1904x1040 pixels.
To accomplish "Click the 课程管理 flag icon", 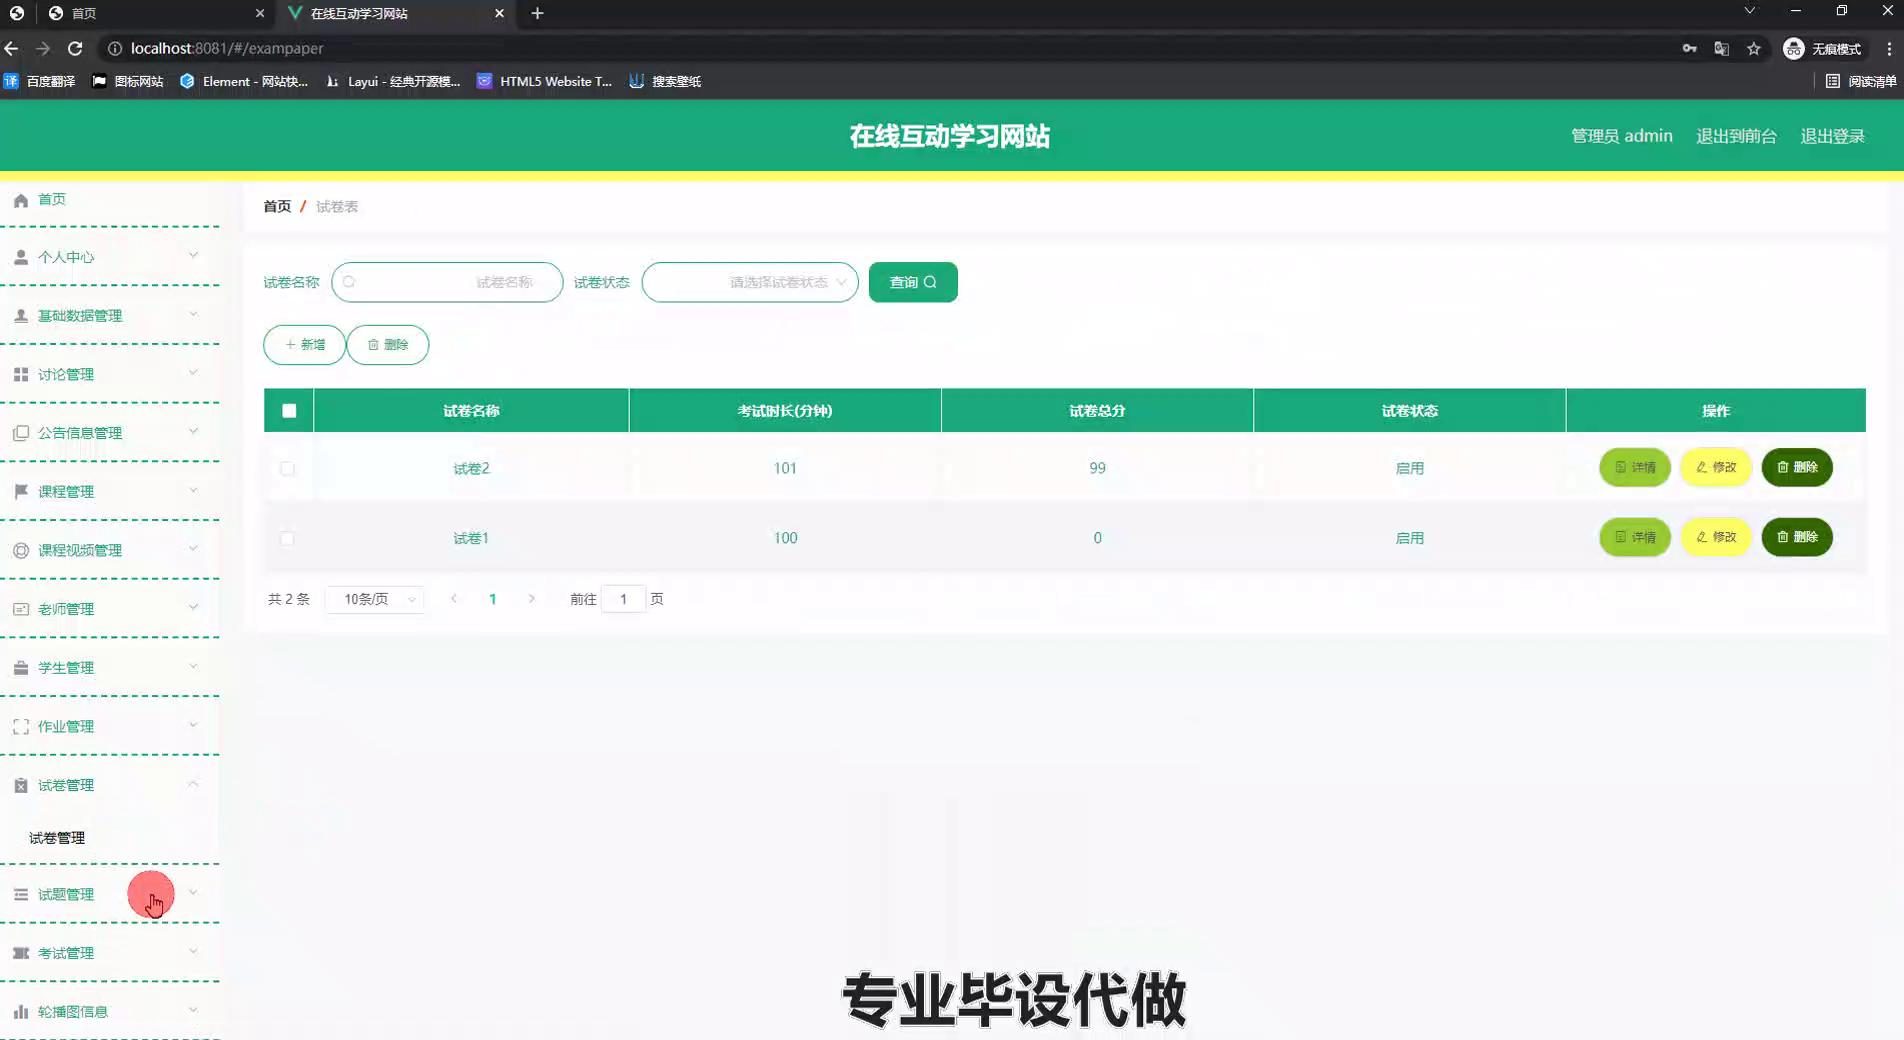I will click(x=21, y=492).
